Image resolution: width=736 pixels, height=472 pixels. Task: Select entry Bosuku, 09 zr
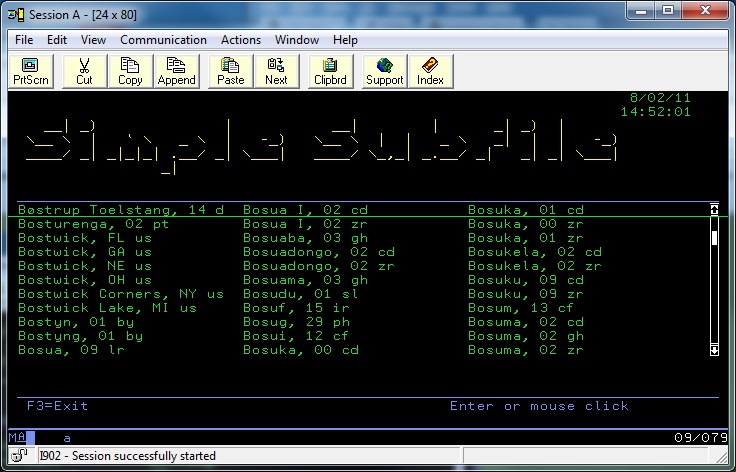[526, 294]
